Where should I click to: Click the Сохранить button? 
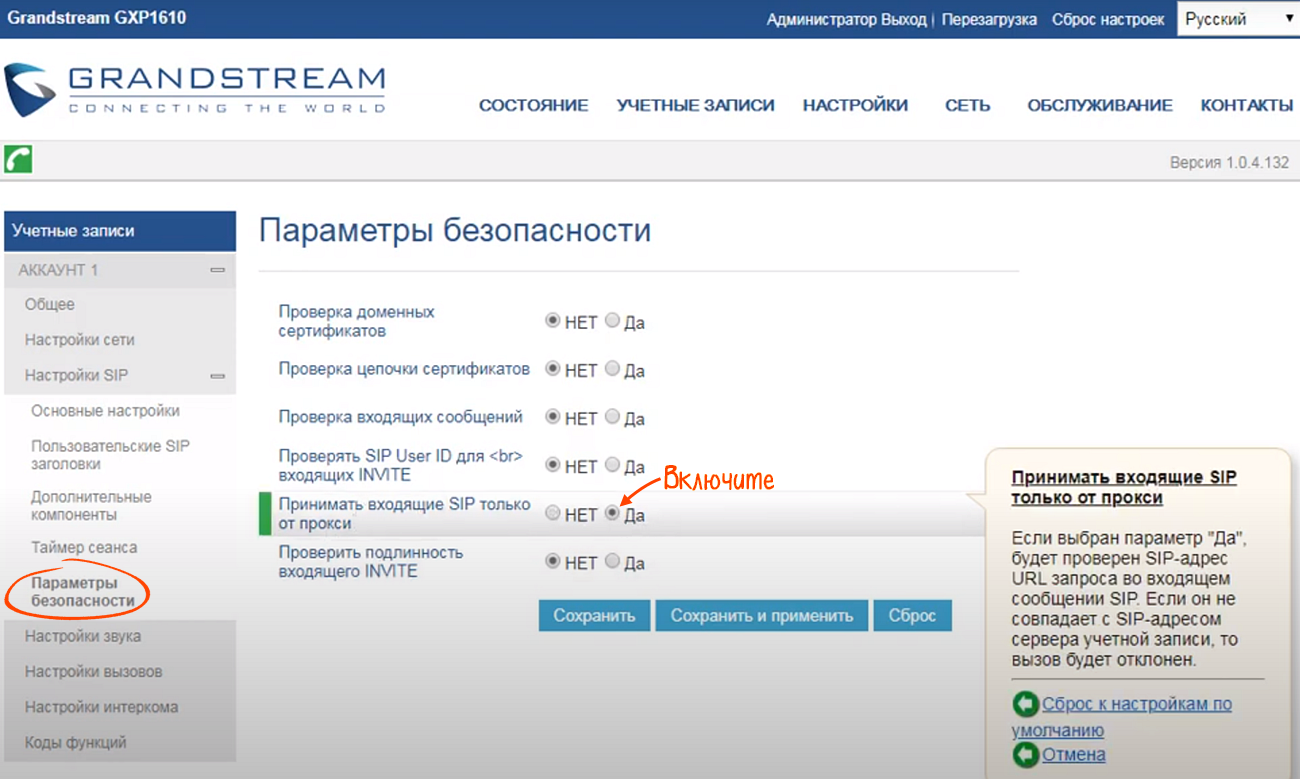coord(594,616)
